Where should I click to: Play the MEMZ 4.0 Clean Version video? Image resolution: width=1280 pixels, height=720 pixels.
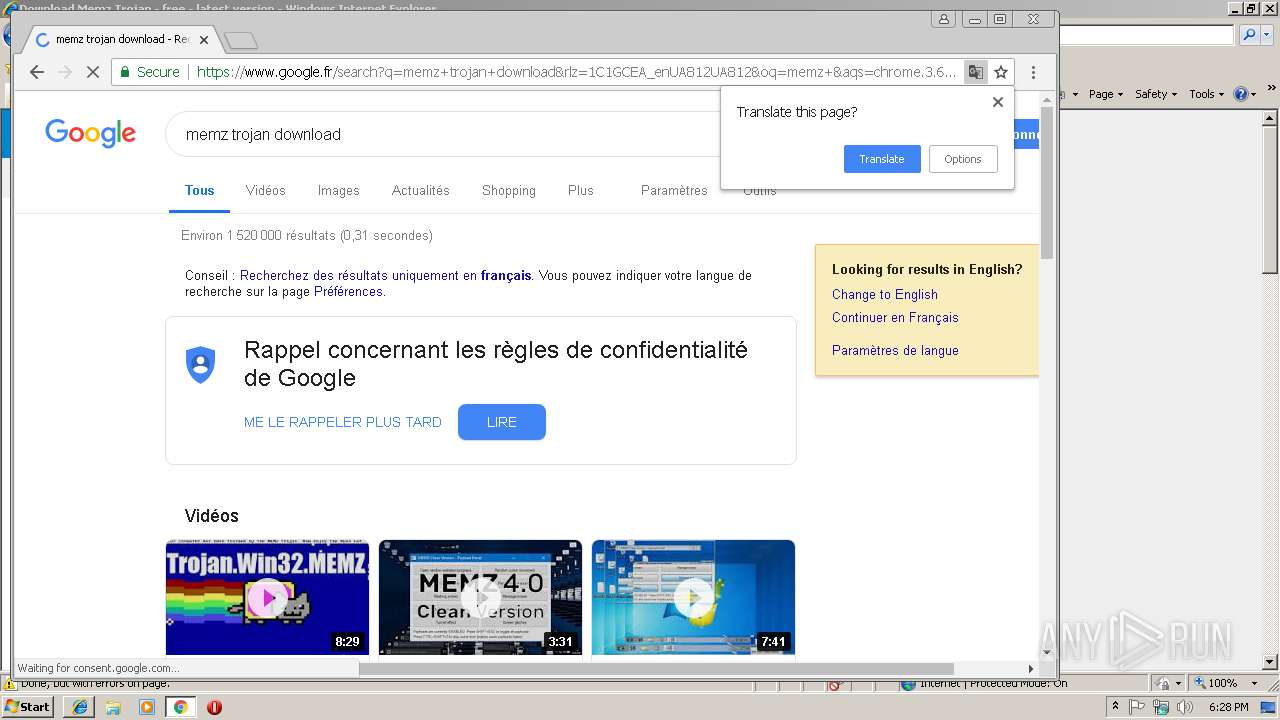click(x=480, y=597)
